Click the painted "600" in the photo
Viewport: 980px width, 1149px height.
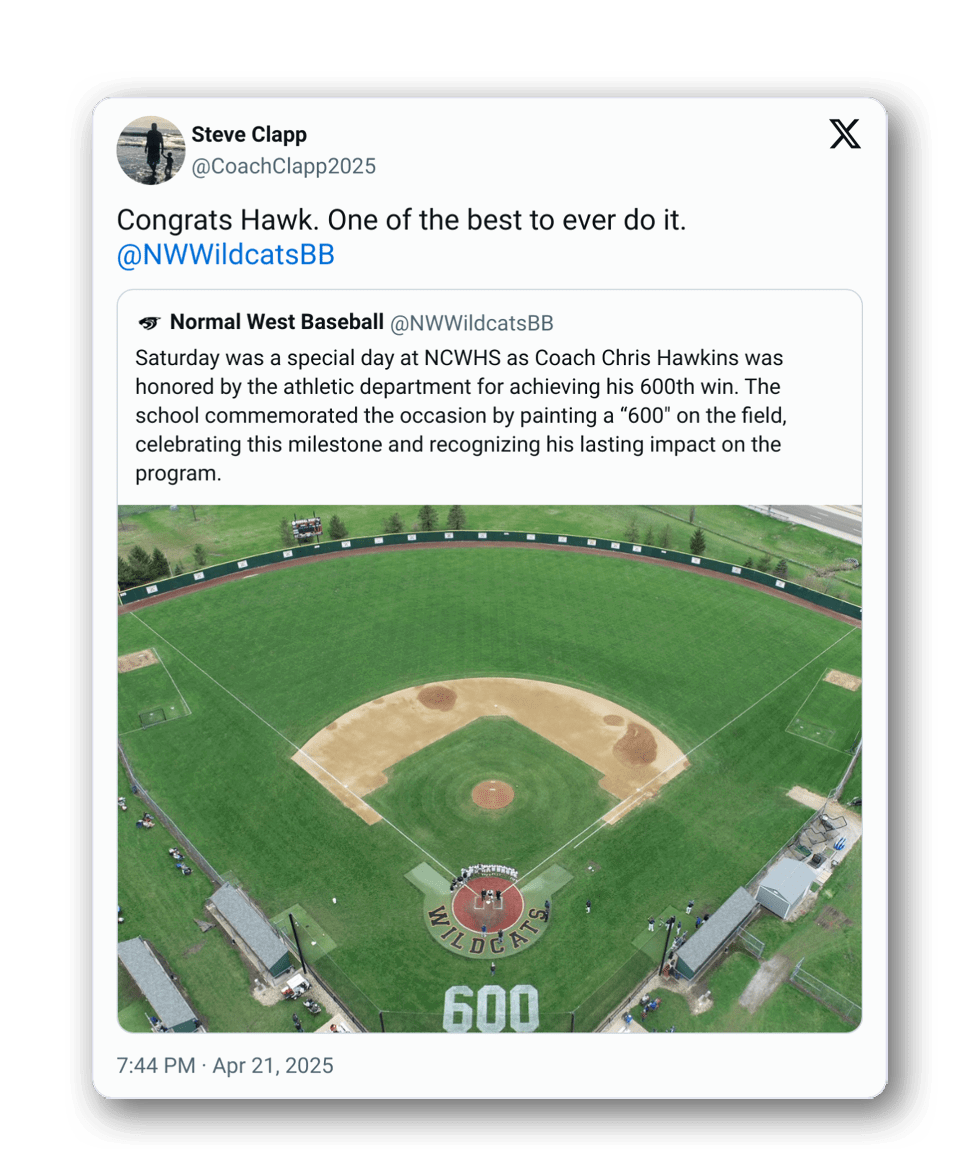pyautogui.click(x=490, y=1008)
